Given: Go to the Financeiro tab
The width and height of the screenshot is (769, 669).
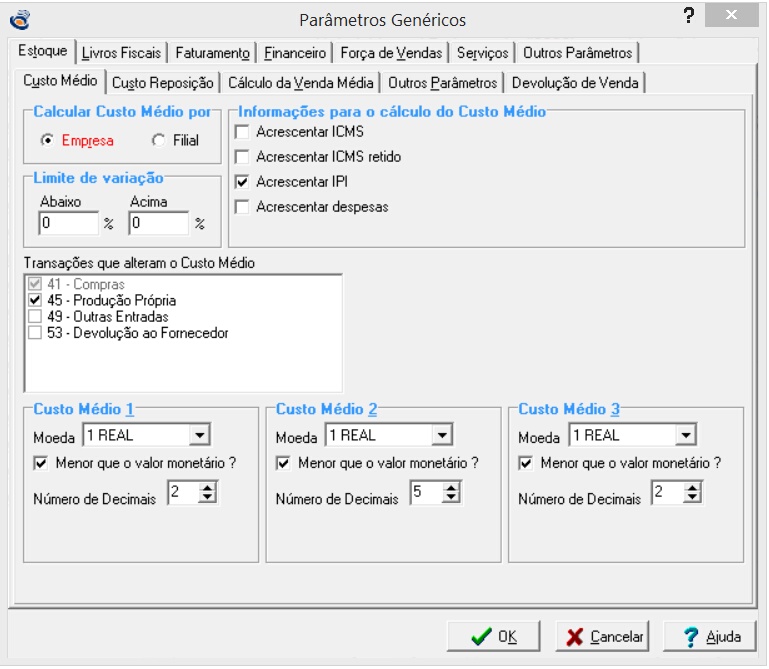Looking at the screenshot, I should coord(295,53).
